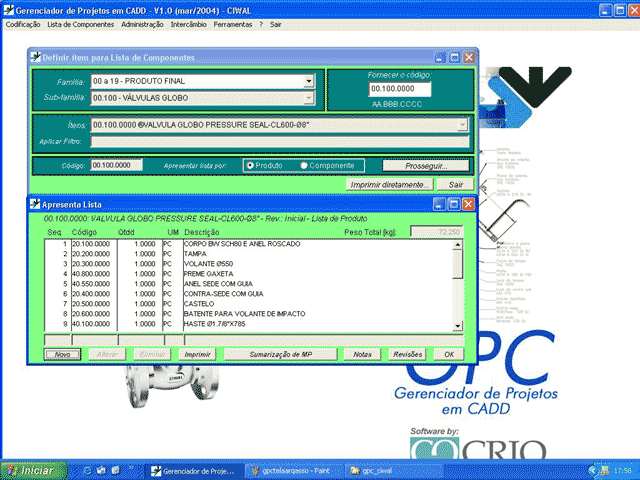The width and height of the screenshot is (640, 480).
Task: Open the Iniciar start menu
Action: tap(29, 469)
